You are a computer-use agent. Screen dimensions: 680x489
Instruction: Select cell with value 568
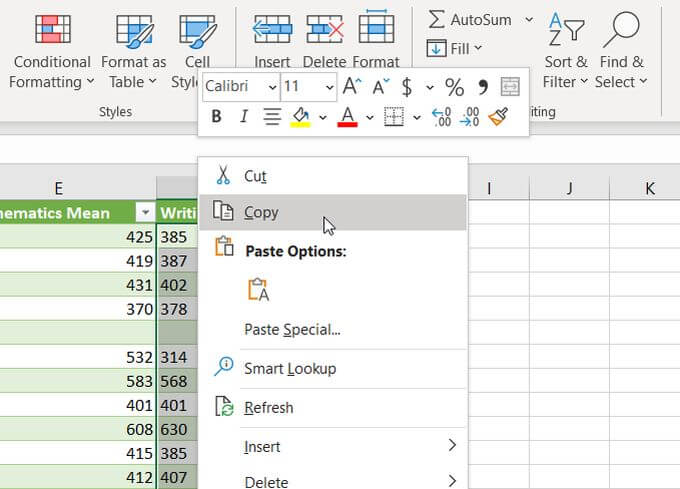click(x=177, y=381)
